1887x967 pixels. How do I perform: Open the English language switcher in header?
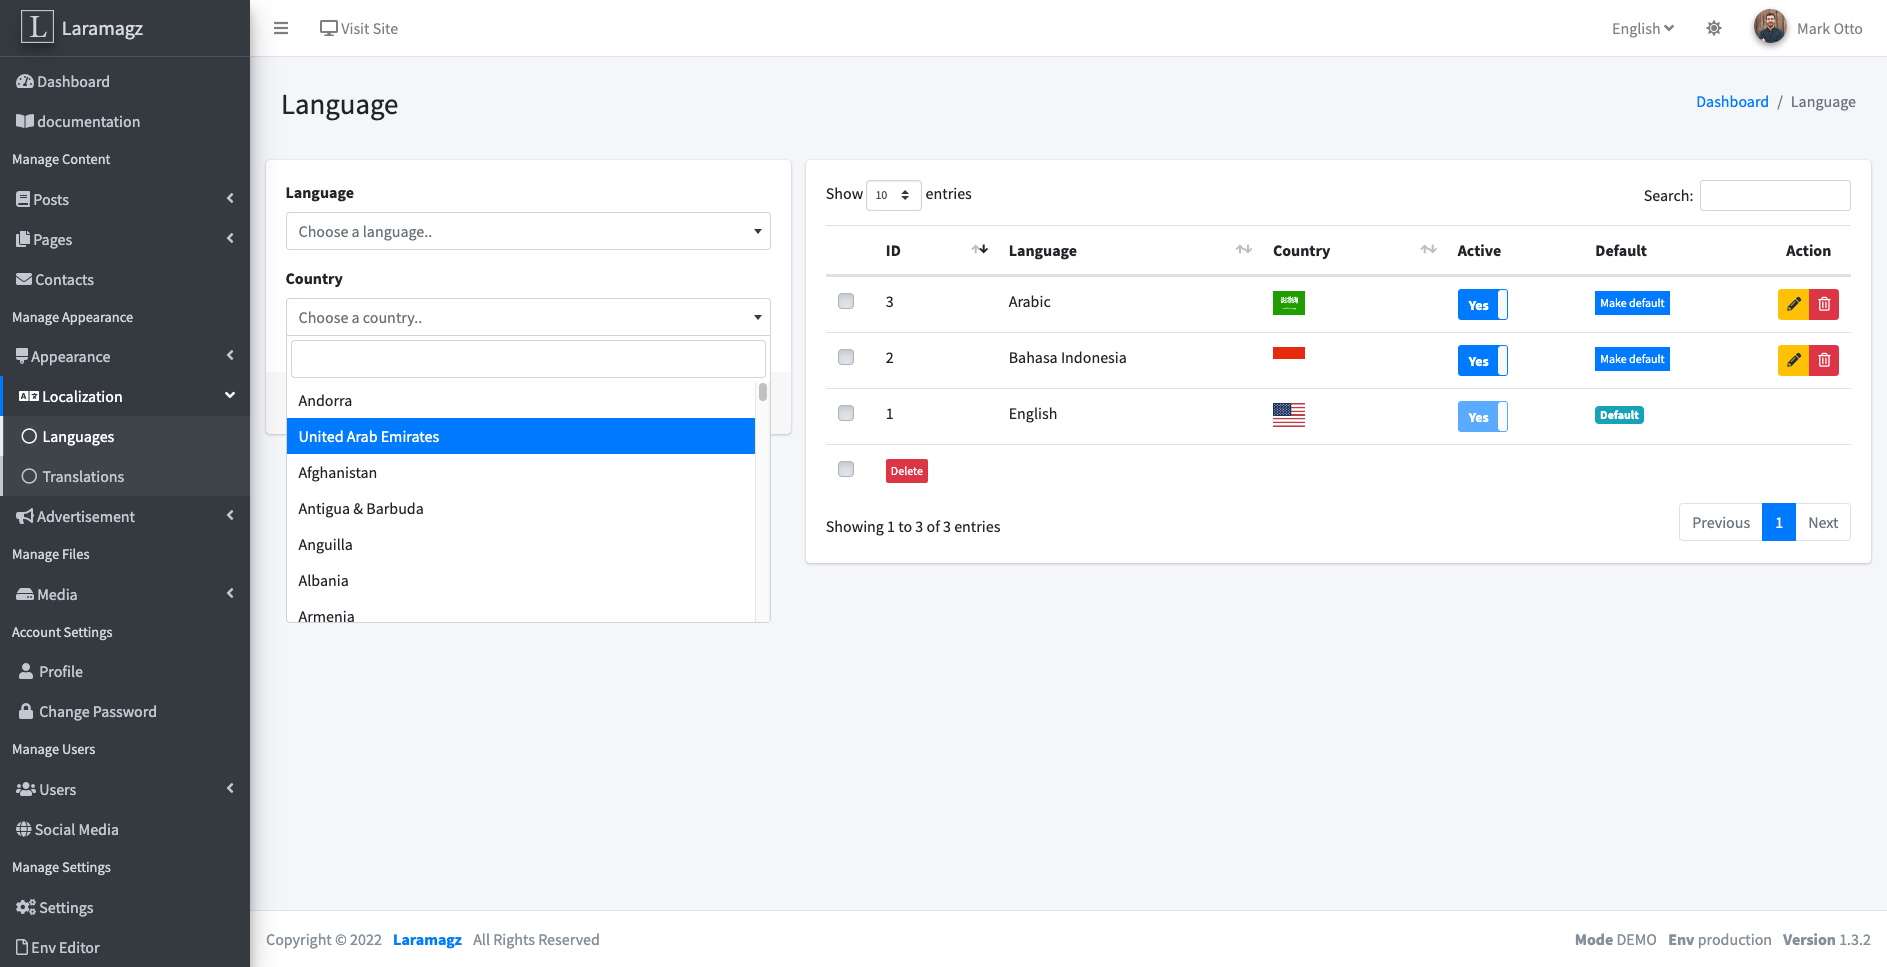pyautogui.click(x=1642, y=29)
